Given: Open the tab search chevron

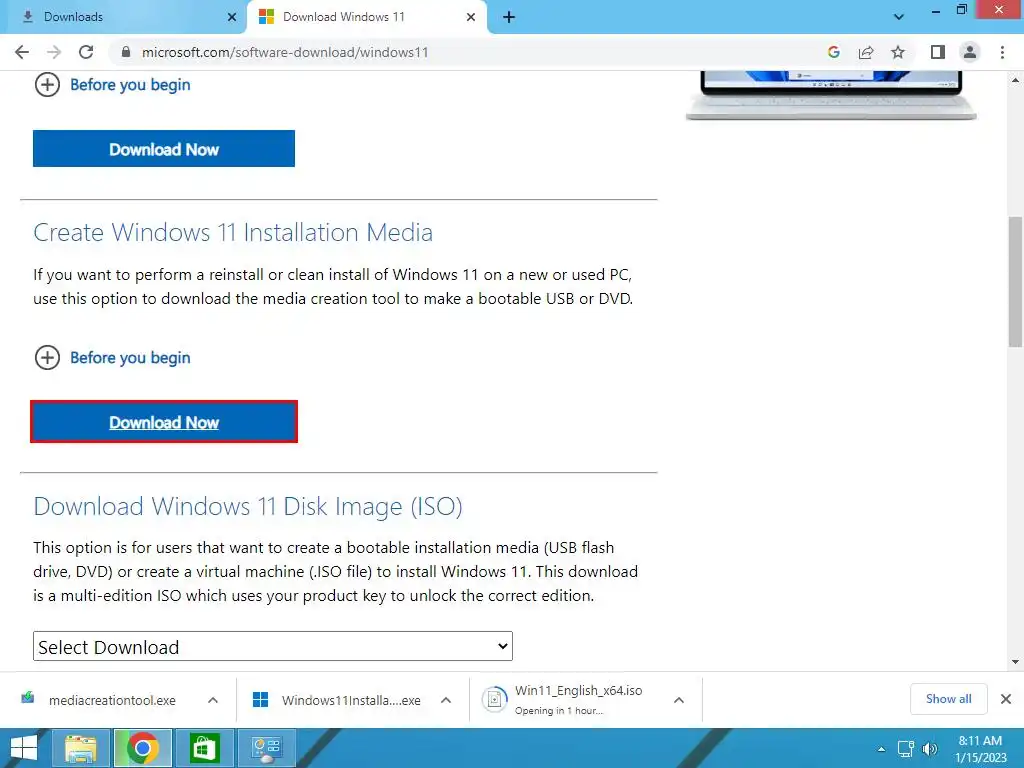Looking at the screenshot, I should pos(899,17).
